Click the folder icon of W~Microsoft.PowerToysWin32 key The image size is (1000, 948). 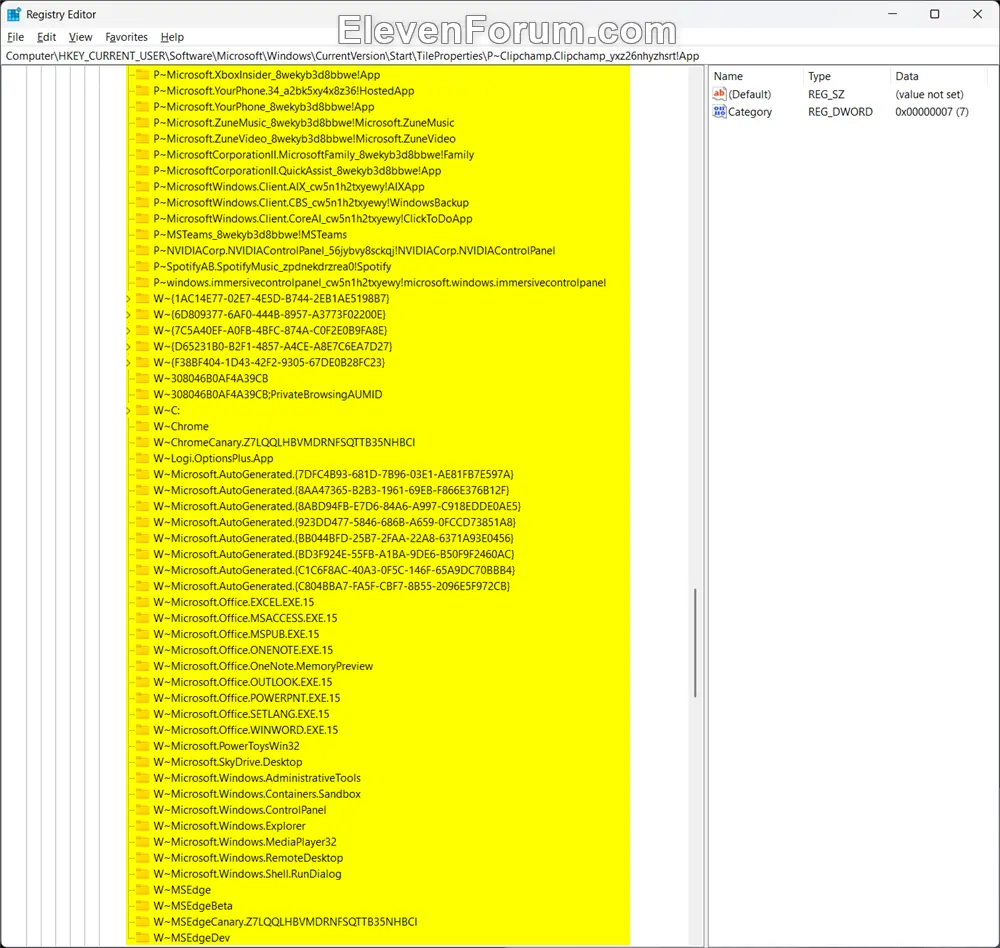coord(142,746)
